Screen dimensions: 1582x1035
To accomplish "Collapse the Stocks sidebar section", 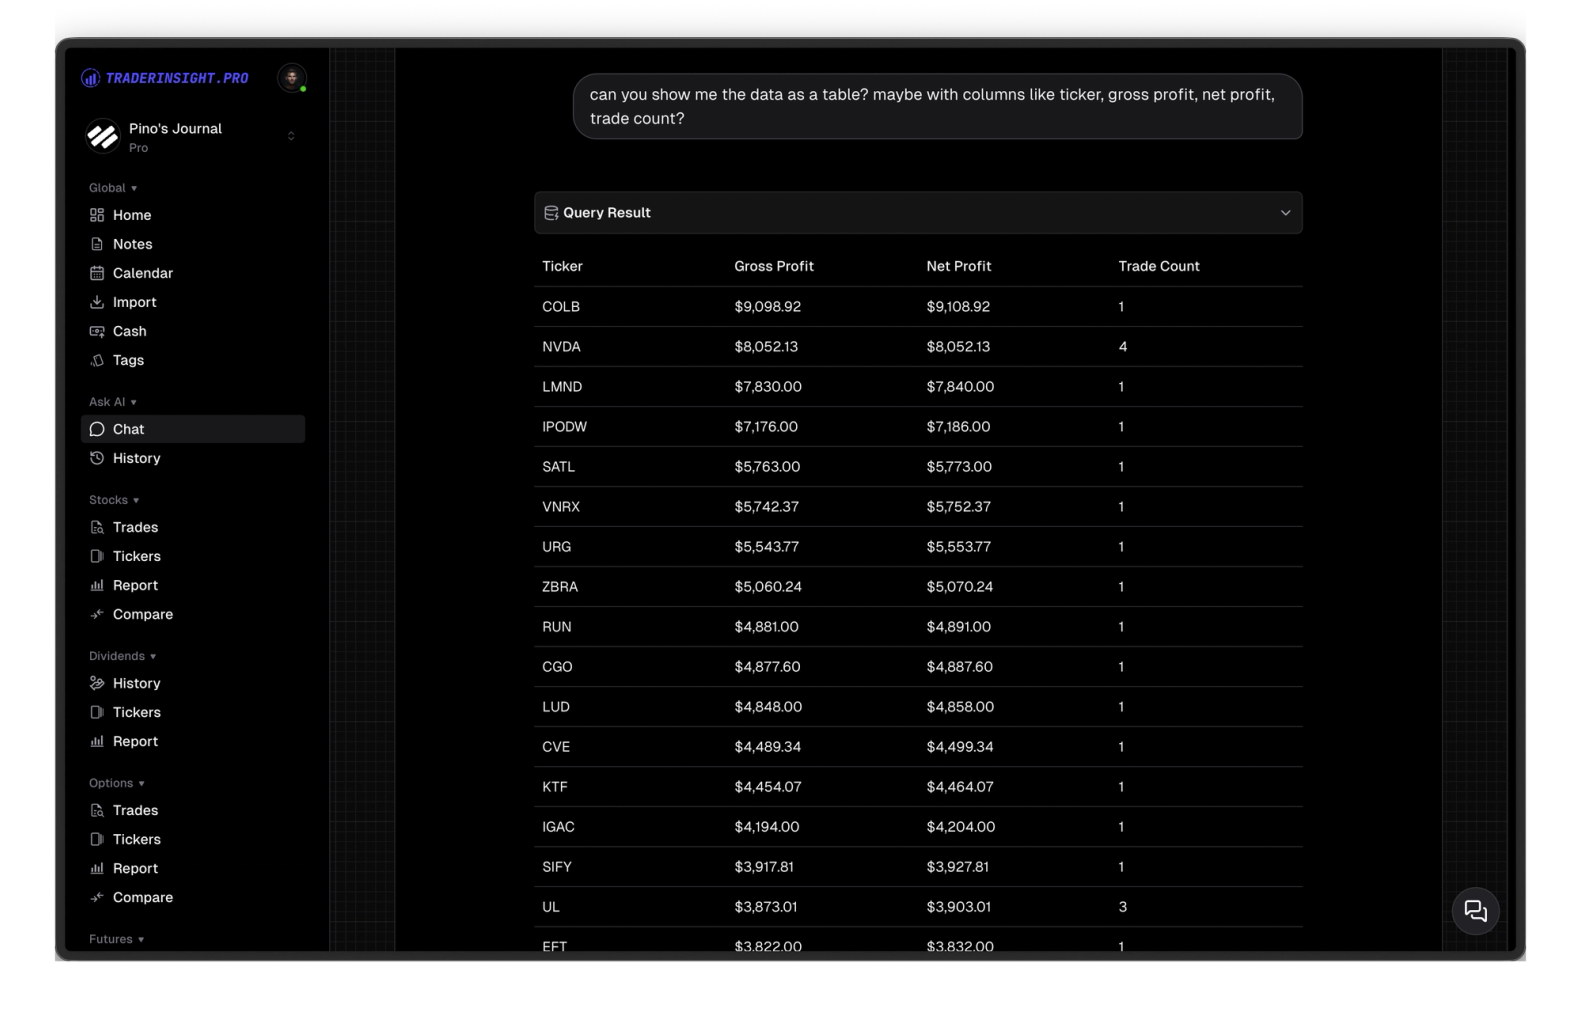I will tap(114, 500).
